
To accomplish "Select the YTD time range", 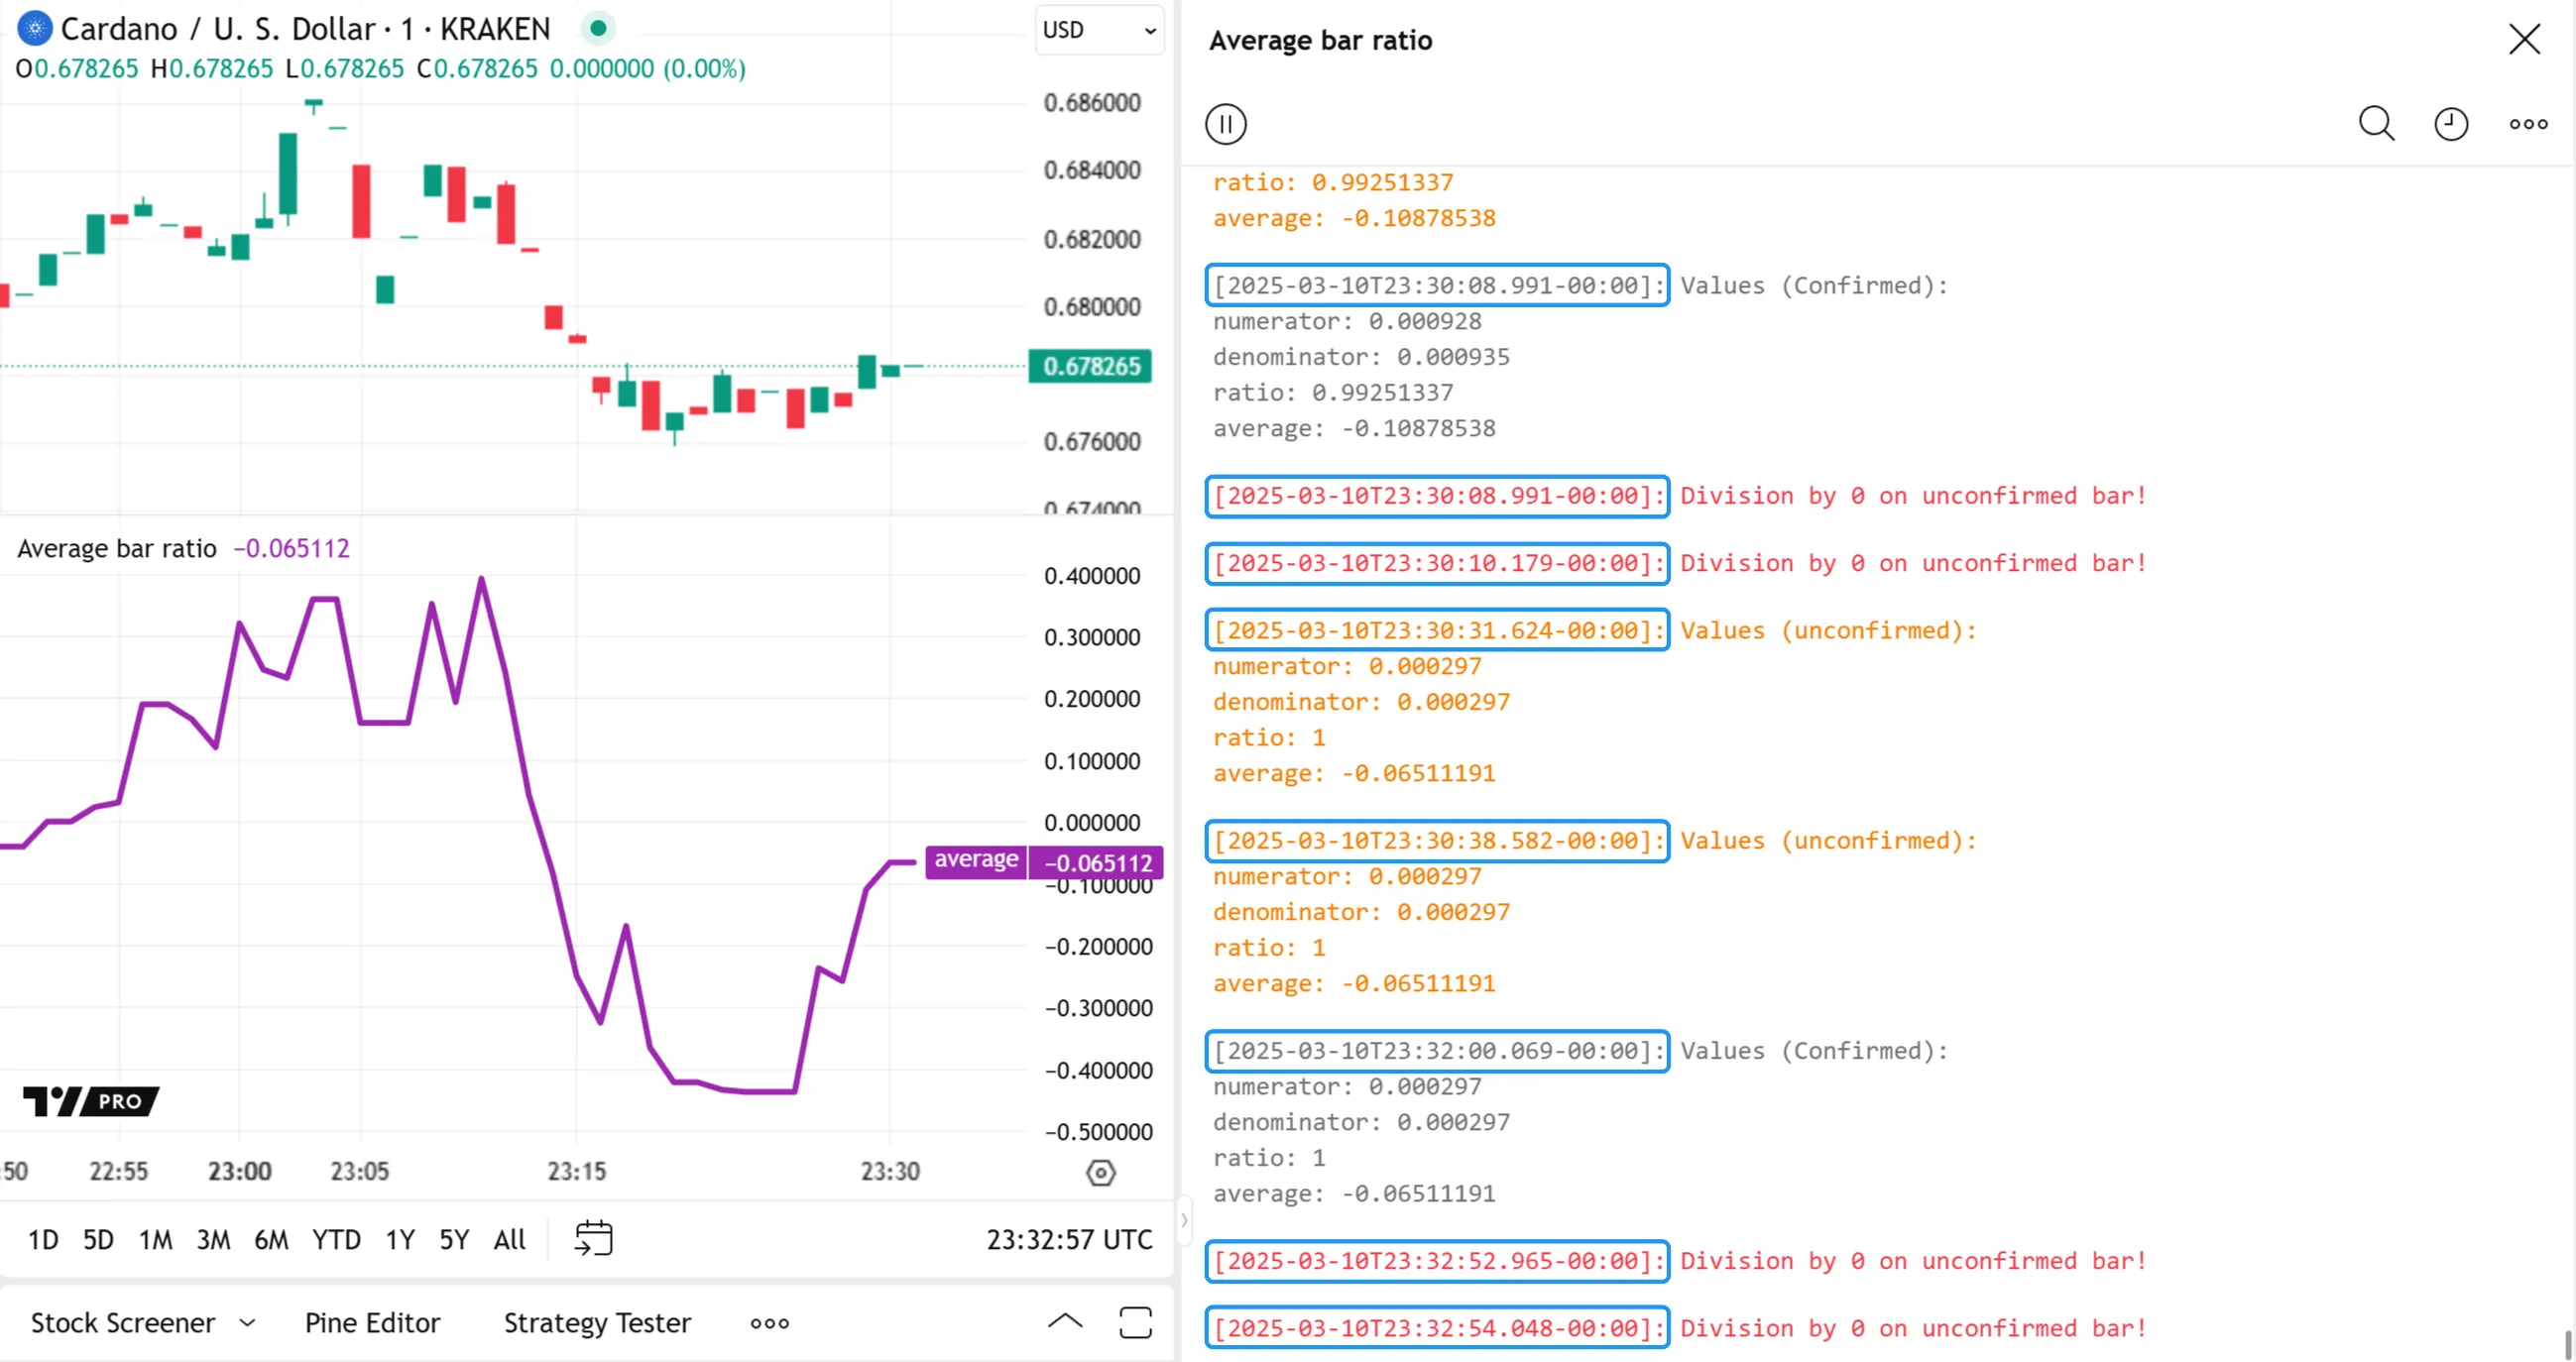I will coord(336,1240).
